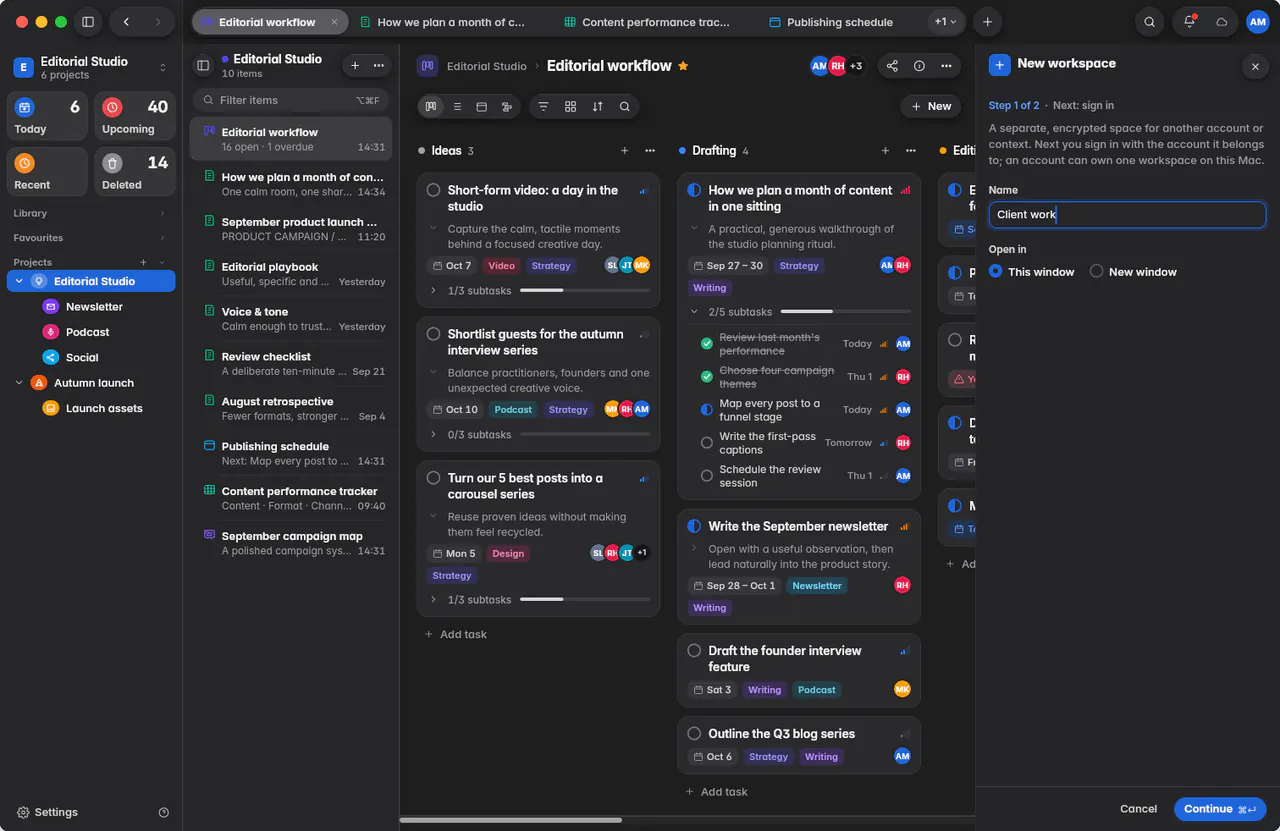Check off 'Write the first-pass captions' subtask
This screenshot has width=1280, height=831.
coord(707,442)
